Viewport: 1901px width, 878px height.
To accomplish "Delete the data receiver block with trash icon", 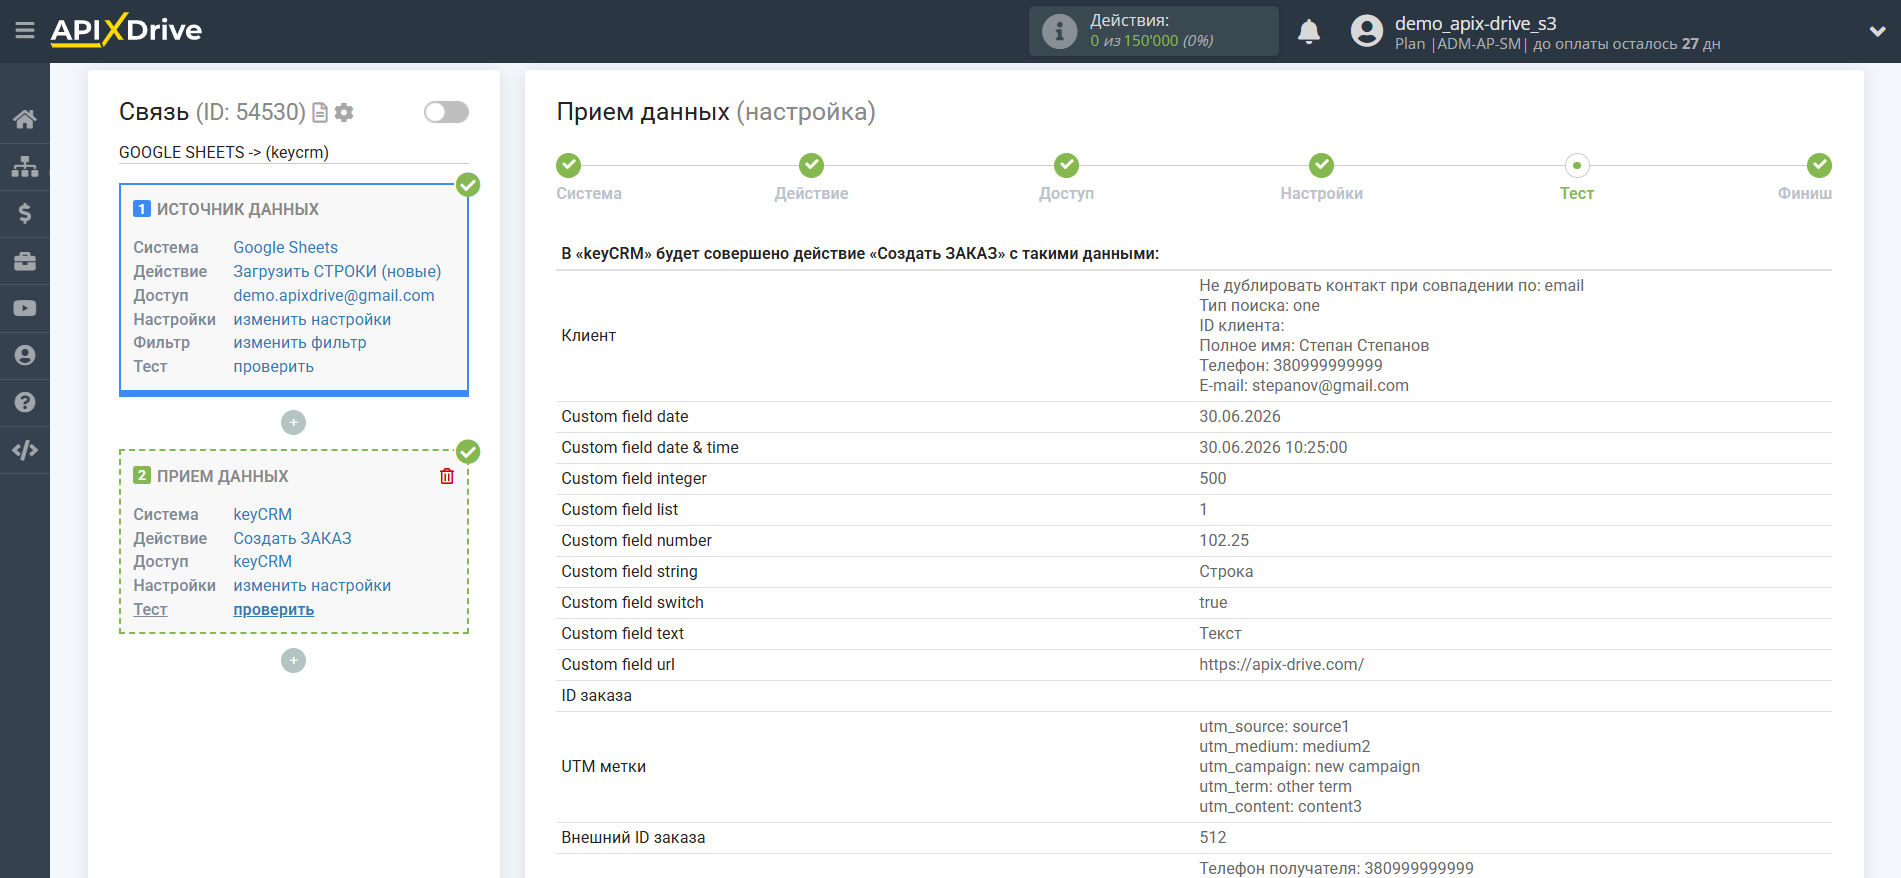I will 447,476.
